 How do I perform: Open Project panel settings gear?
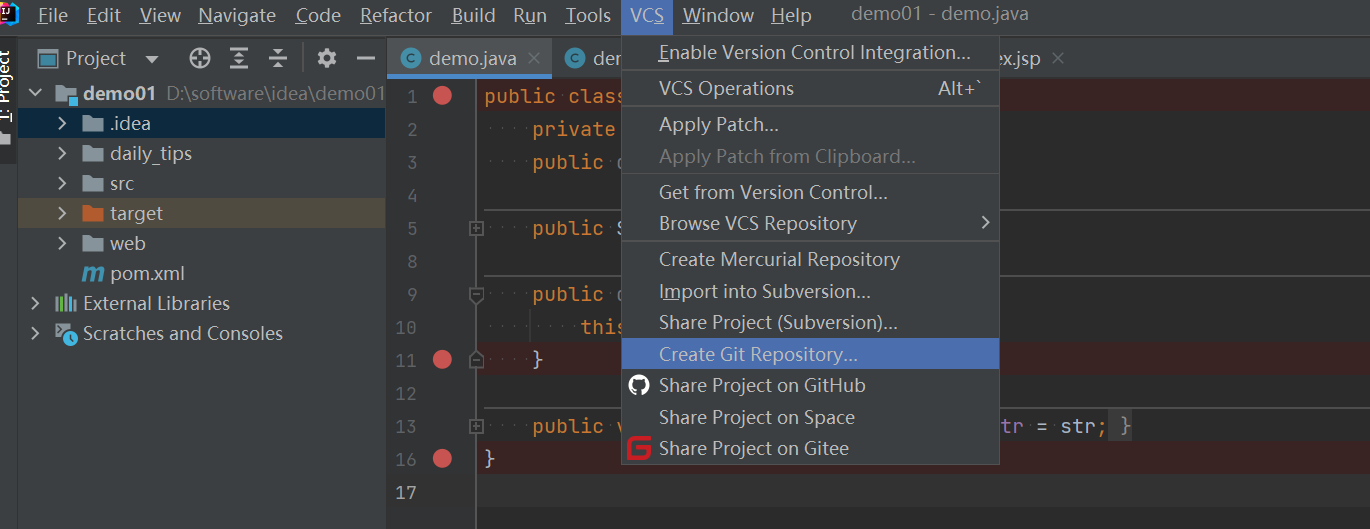coord(327,58)
